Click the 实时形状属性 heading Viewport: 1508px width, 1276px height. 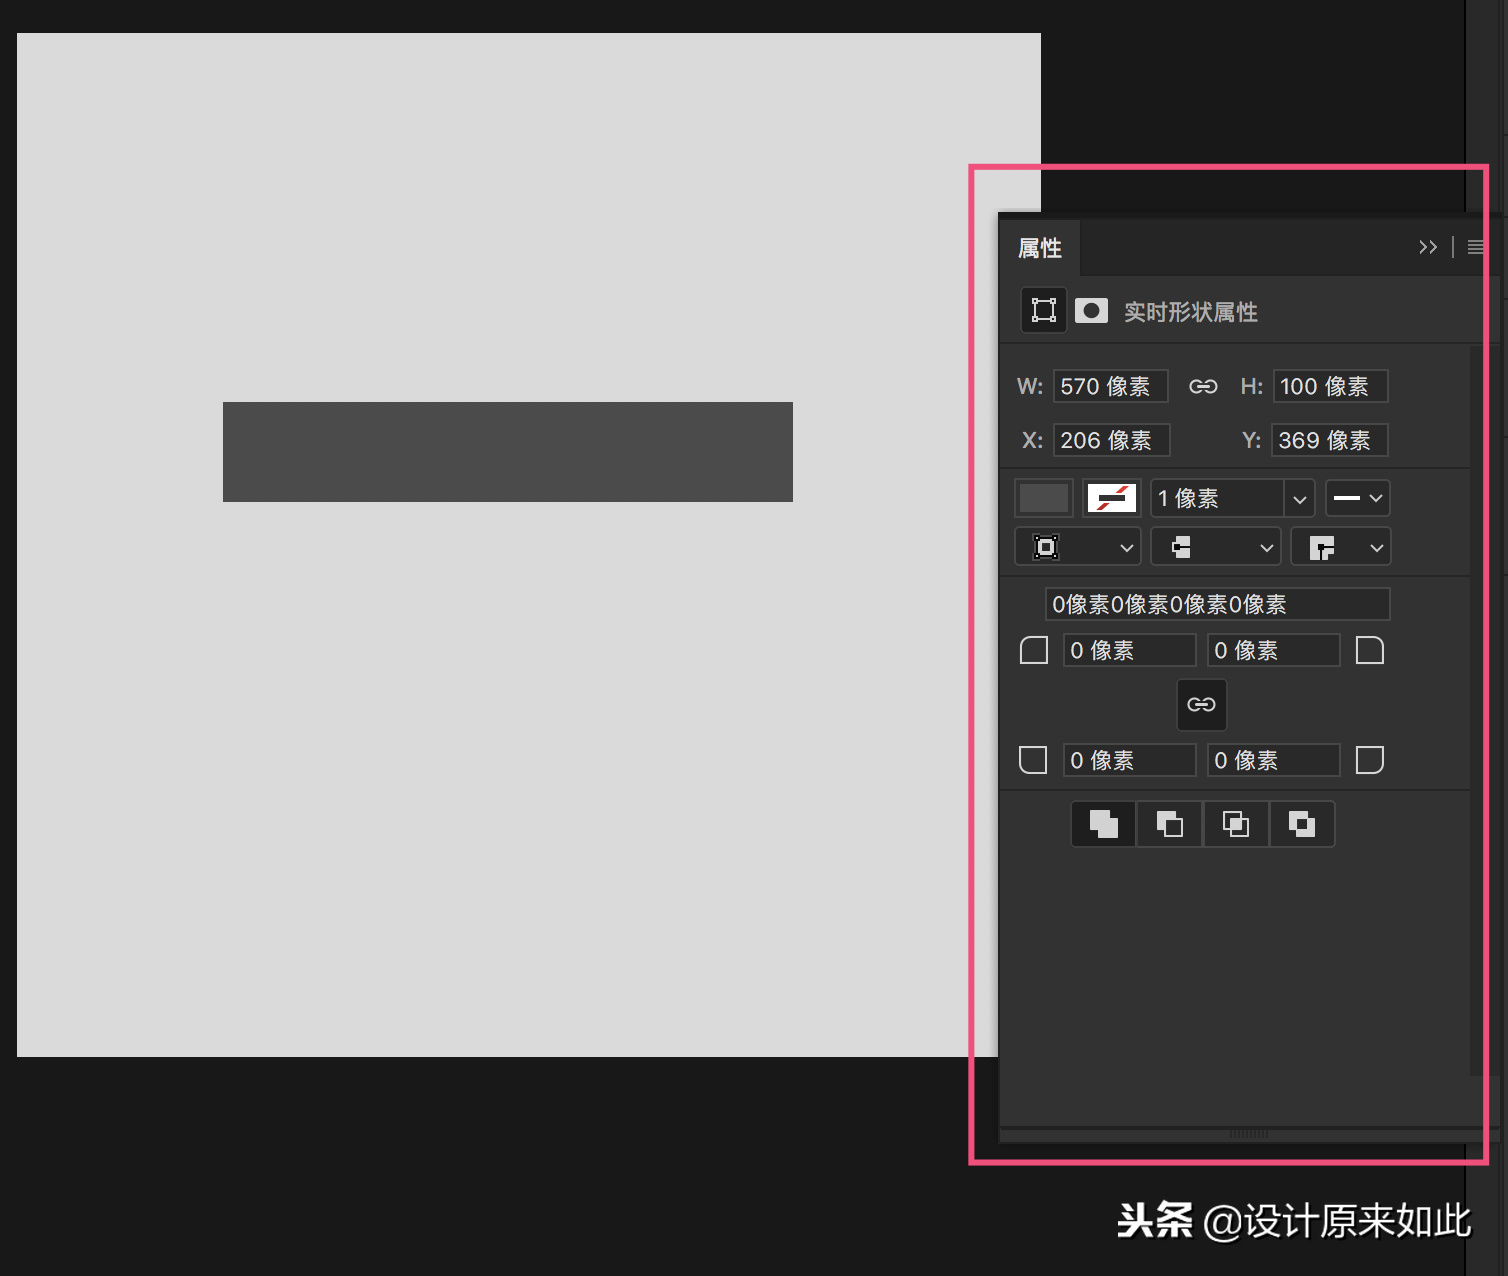click(x=1190, y=311)
